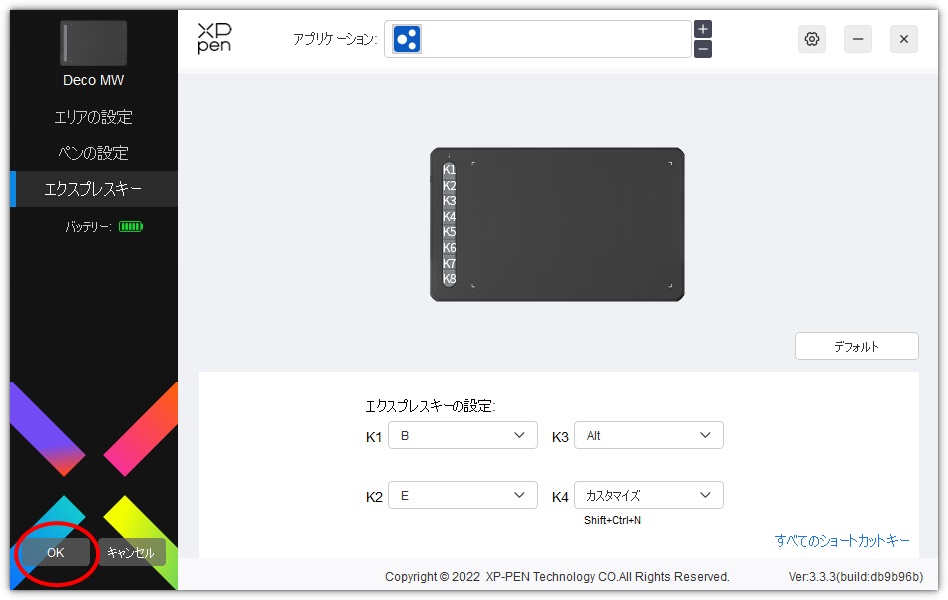Select the K5 key on tablet diagram

pos(449,232)
